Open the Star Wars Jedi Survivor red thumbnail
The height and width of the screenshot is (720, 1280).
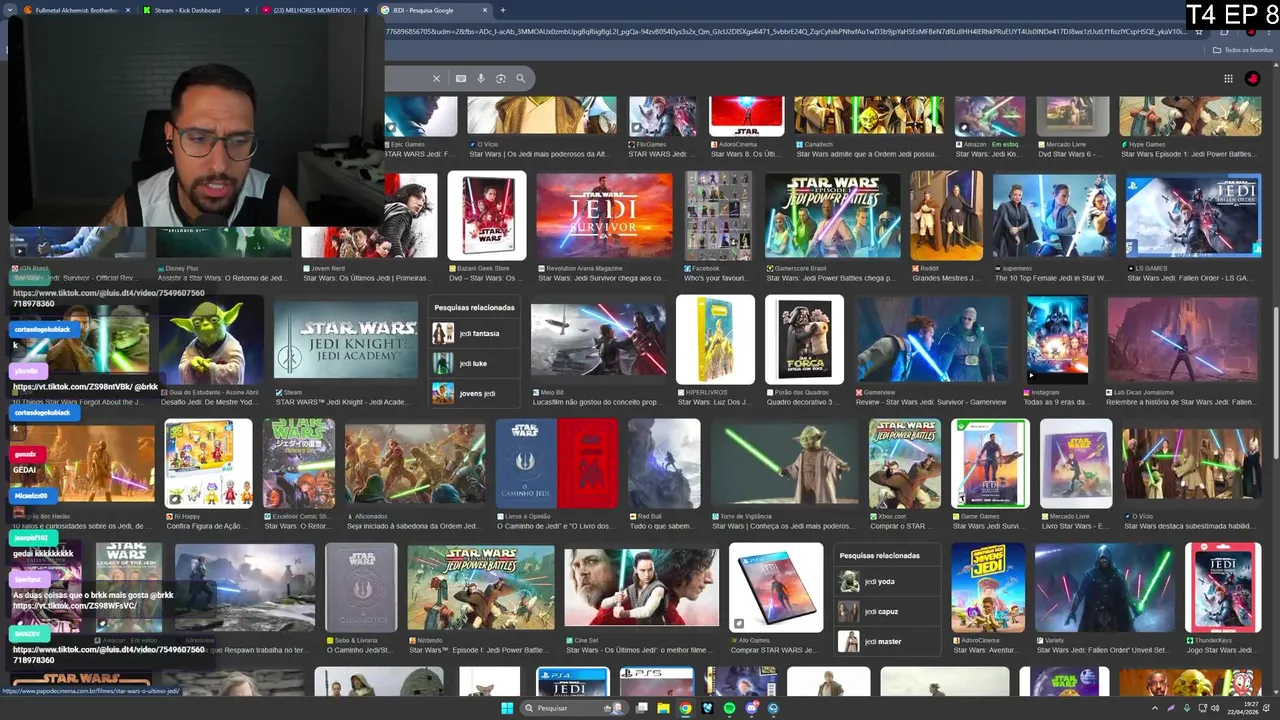[604, 215]
